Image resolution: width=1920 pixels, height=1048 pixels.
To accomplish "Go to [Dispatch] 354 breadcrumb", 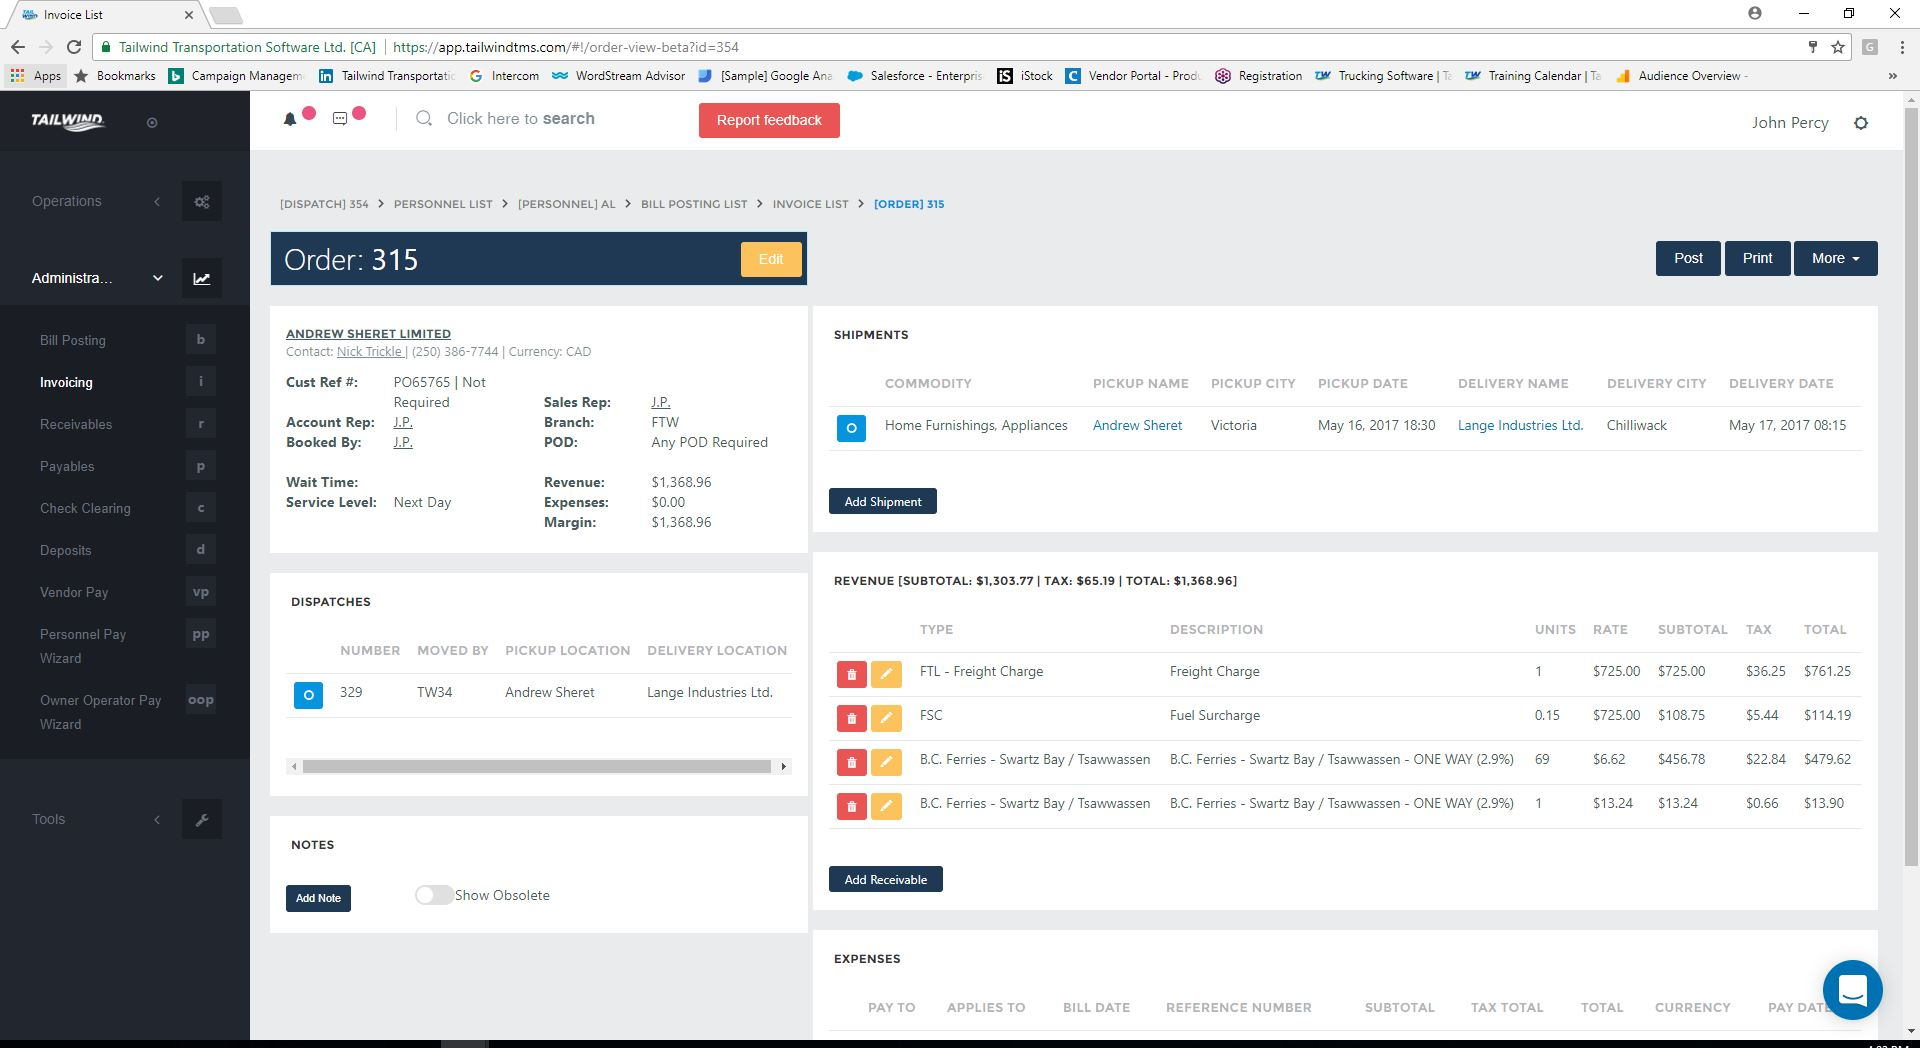I will click(x=324, y=204).
